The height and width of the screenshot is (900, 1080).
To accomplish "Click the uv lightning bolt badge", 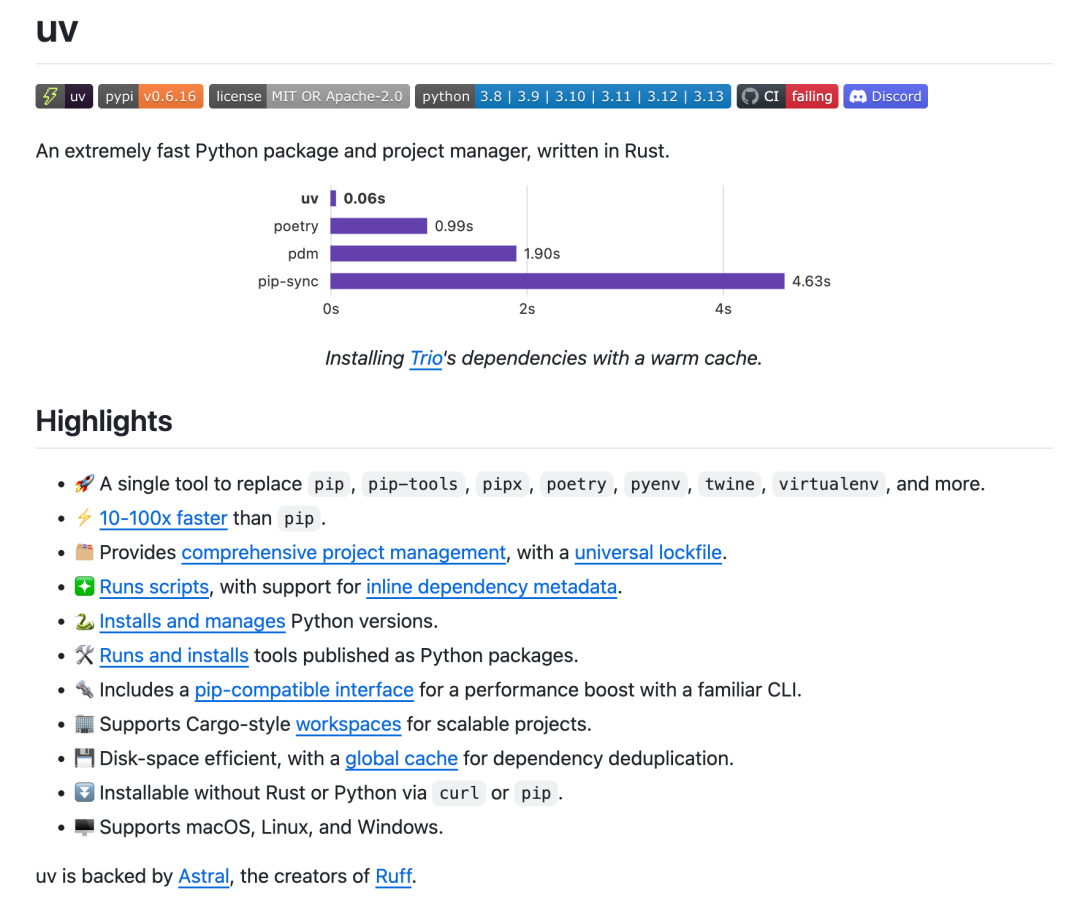I will pyautogui.click(x=63, y=96).
